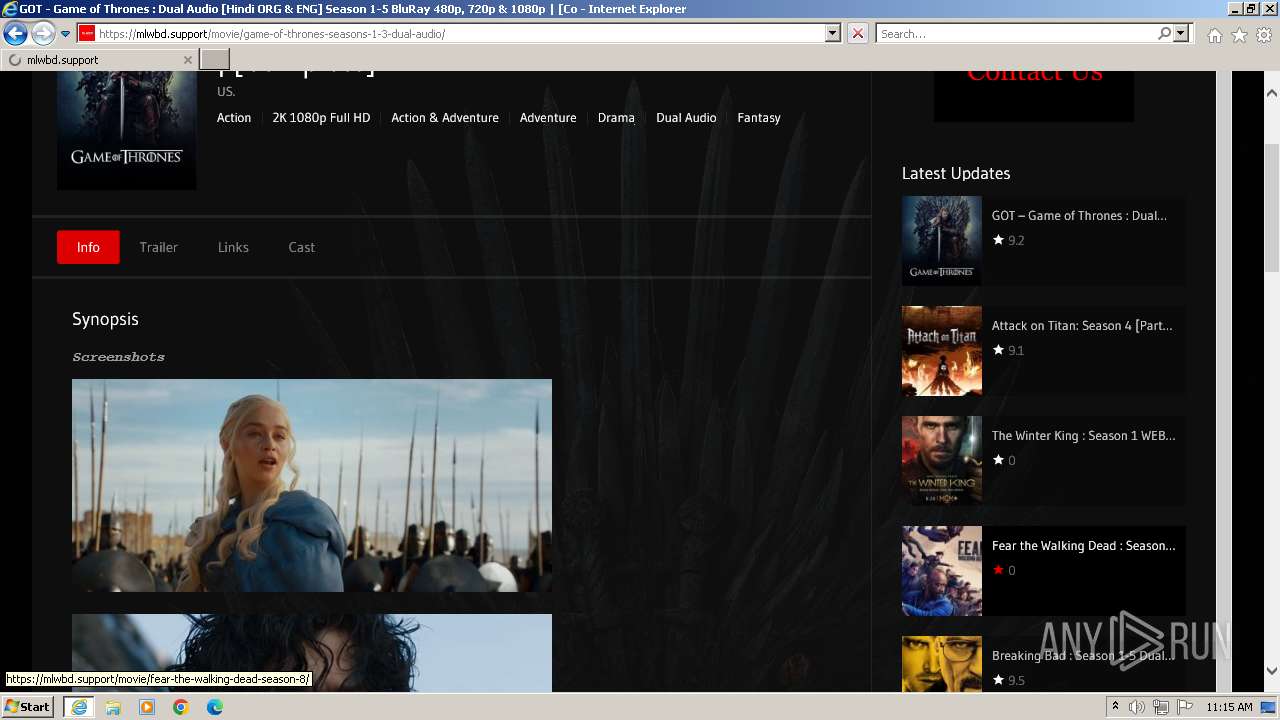Open a new blank tab
Viewport: 1280px width, 720px height.
coord(215,60)
